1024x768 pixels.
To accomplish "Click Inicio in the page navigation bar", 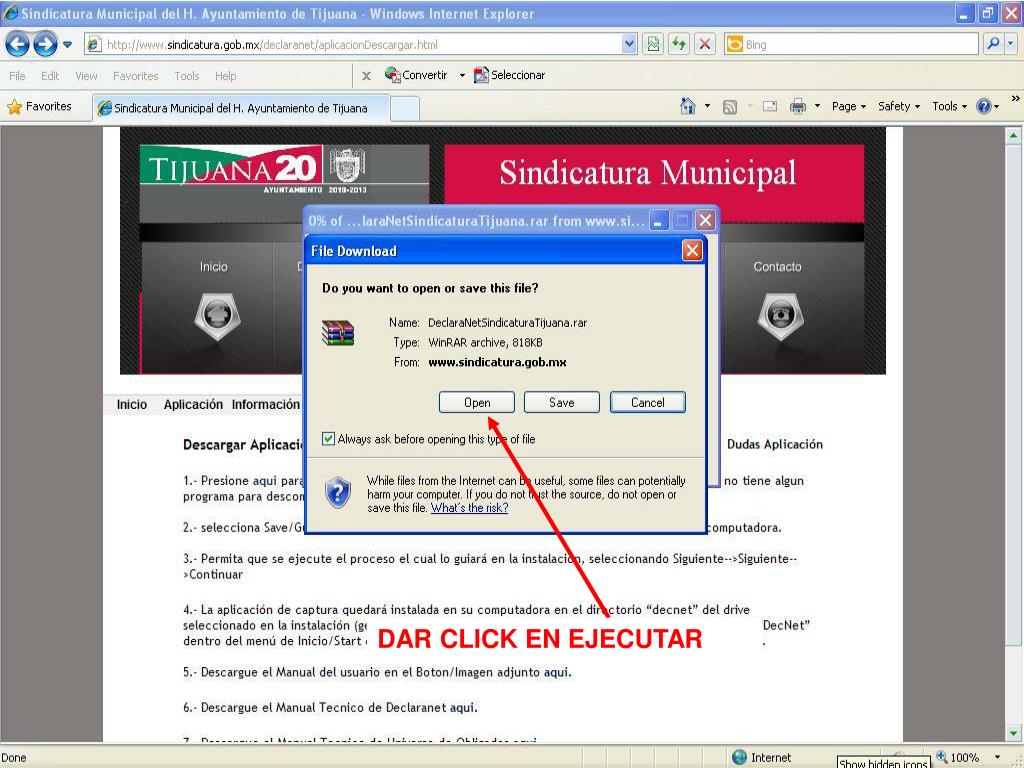I will pyautogui.click(x=132, y=405).
